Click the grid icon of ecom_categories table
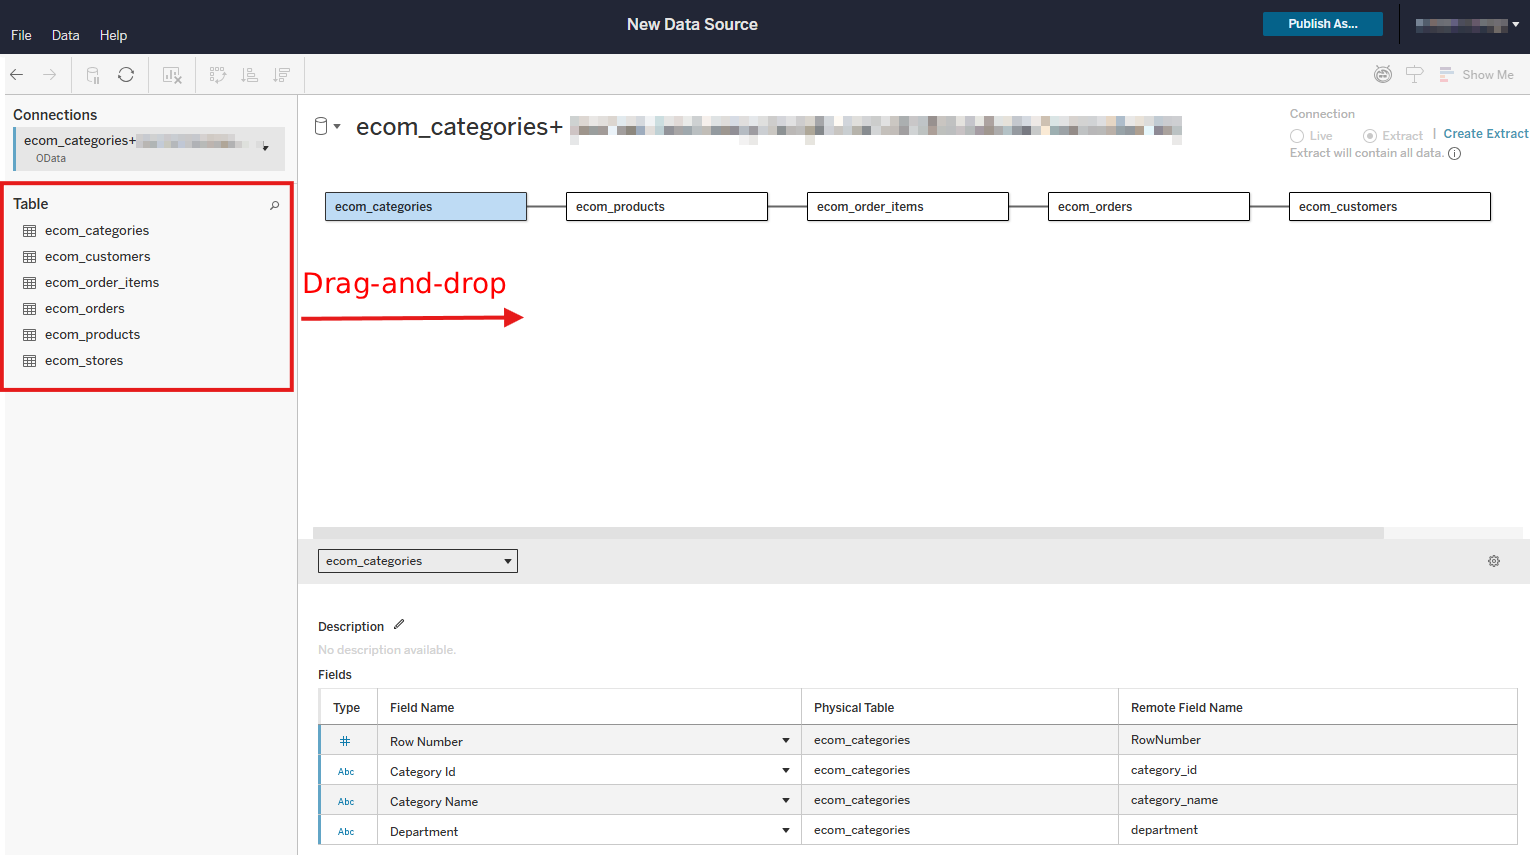 (x=29, y=231)
